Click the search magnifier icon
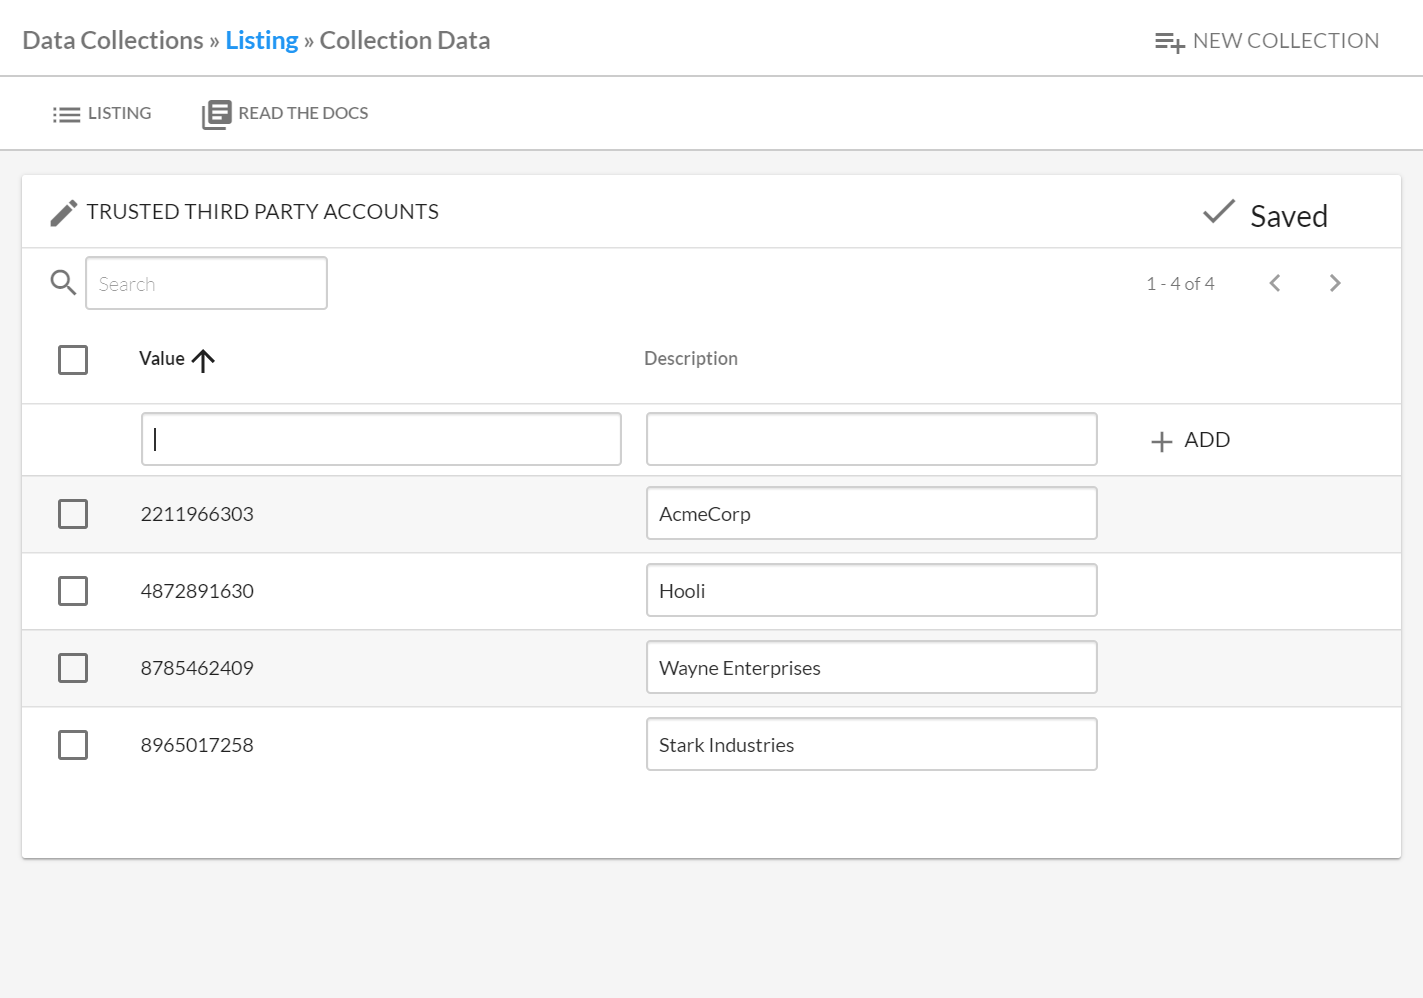1423x998 pixels. click(63, 283)
